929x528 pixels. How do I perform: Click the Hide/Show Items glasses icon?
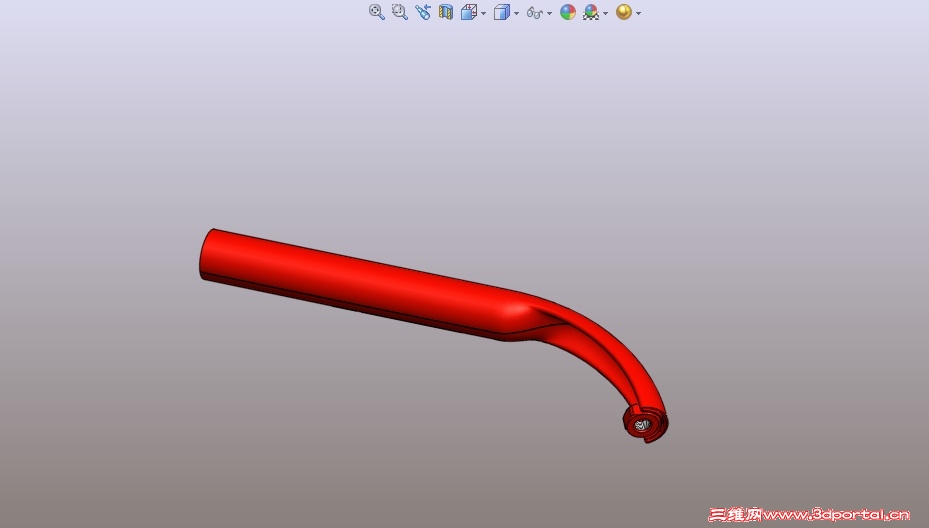pyautogui.click(x=535, y=12)
